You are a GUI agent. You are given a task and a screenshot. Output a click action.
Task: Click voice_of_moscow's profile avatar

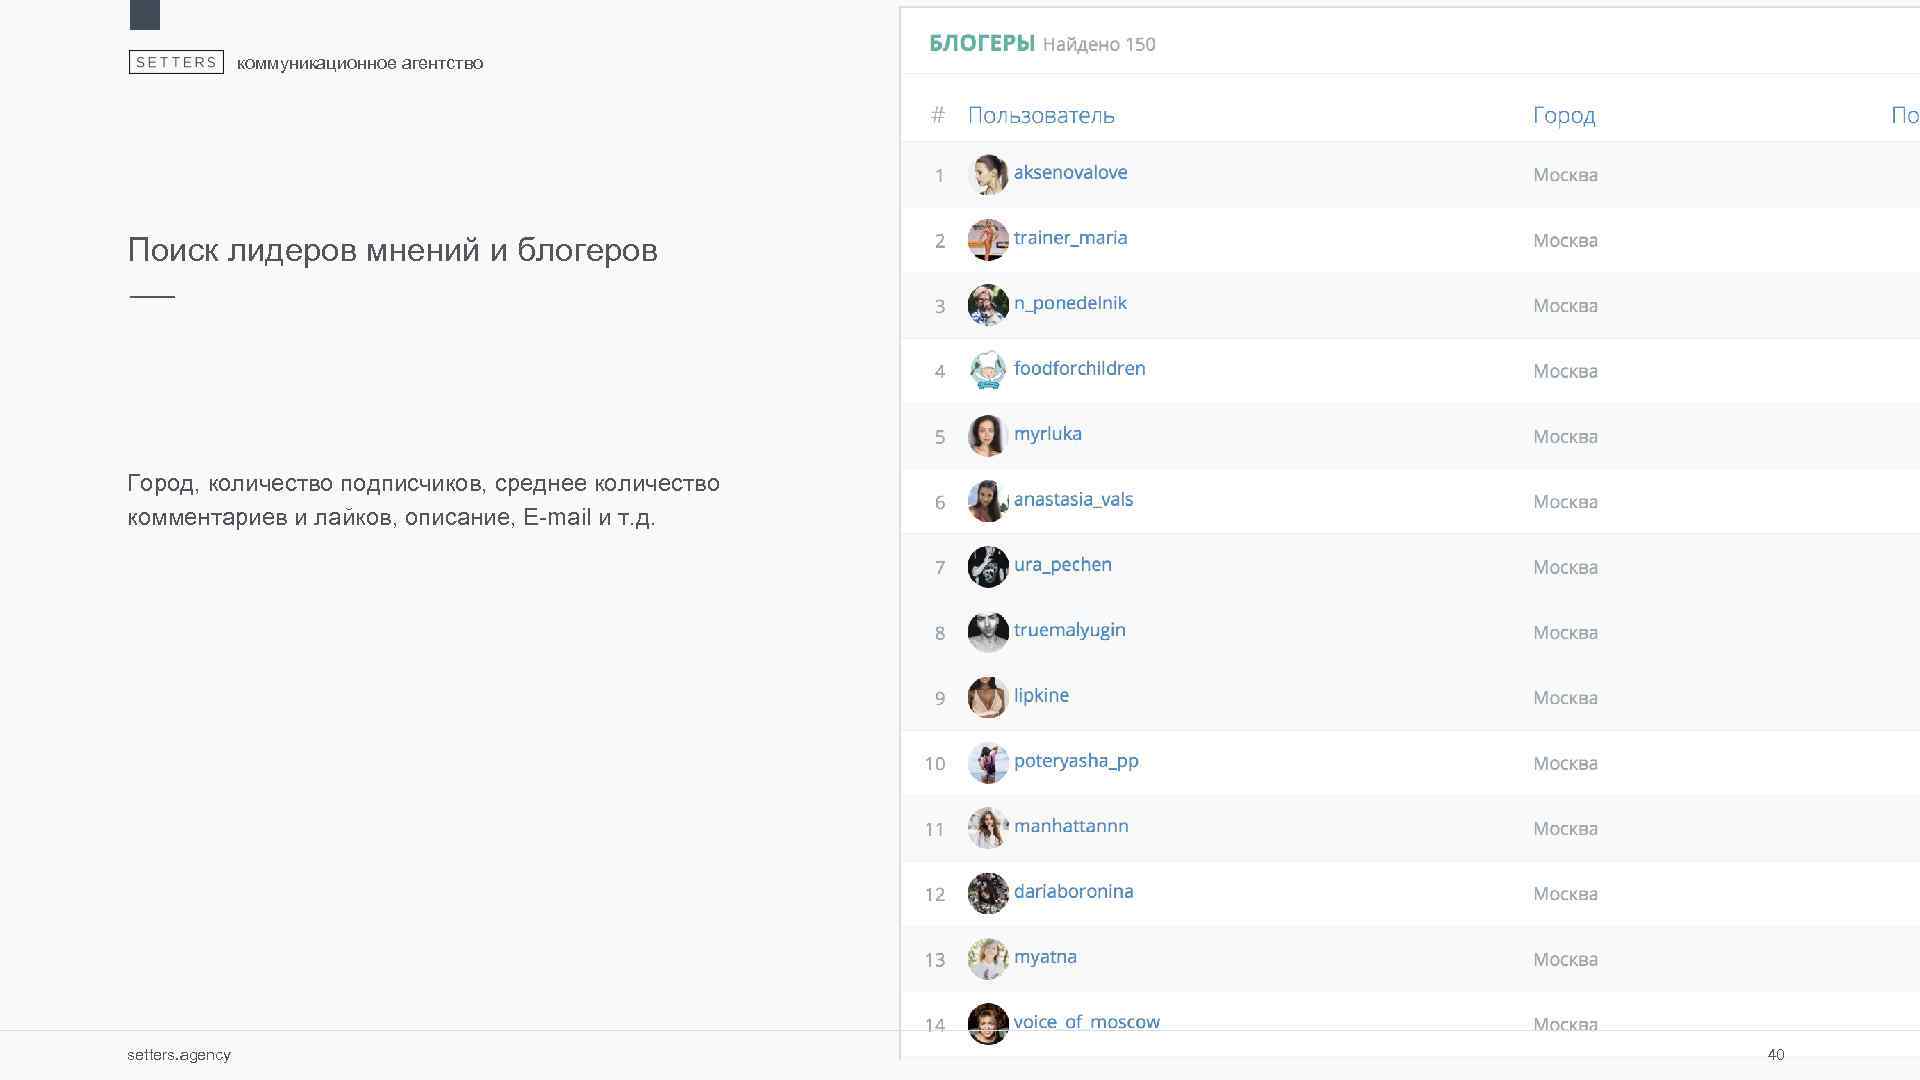987,1023
